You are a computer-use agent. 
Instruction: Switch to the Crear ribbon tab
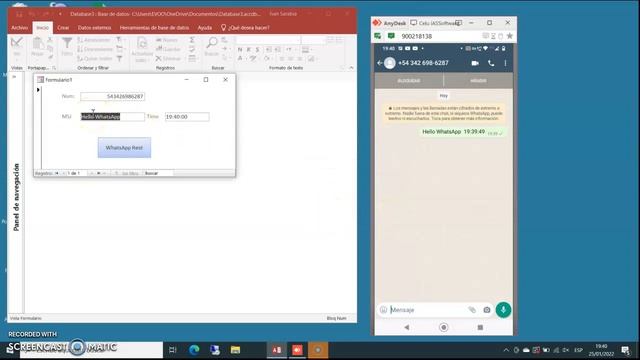pyautogui.click(x=63, y=28)
